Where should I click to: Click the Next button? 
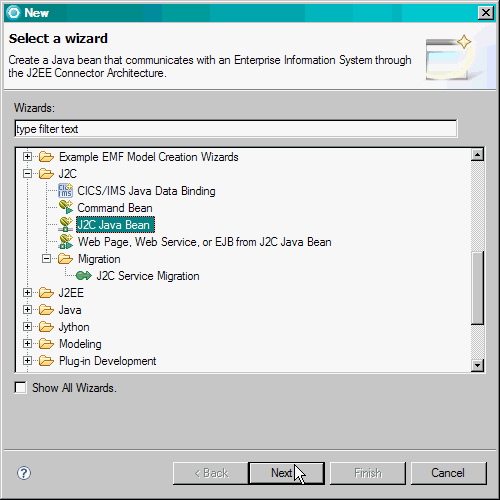pyautogui.click(x=286, y=473)
